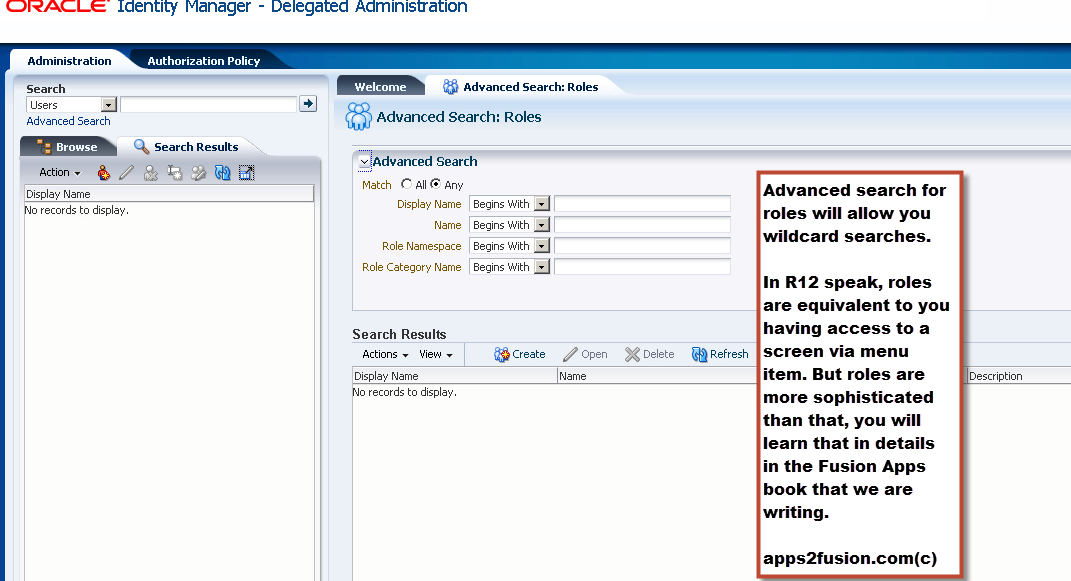Select the All match radio button
Image resolution: width=1071 pixels, height=581 pixels.
coord(406,184)
